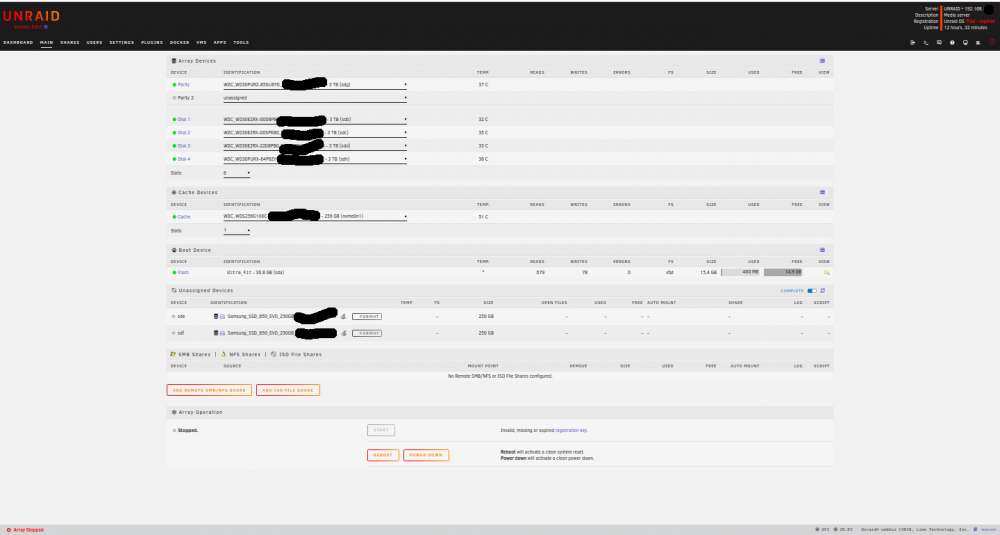
Task: Go to the Dashboard tab
Action: pos(18,43)
